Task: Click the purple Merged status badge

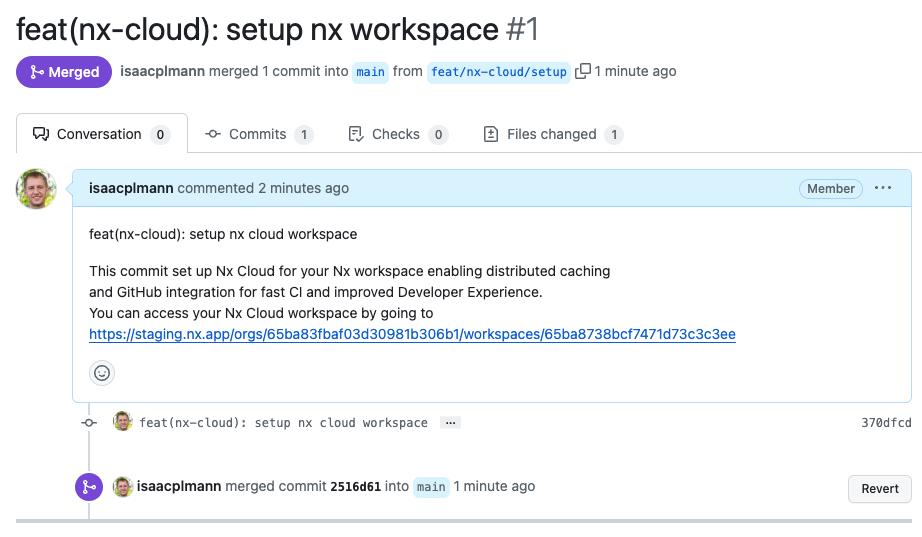Action: [x=64, y=72]
